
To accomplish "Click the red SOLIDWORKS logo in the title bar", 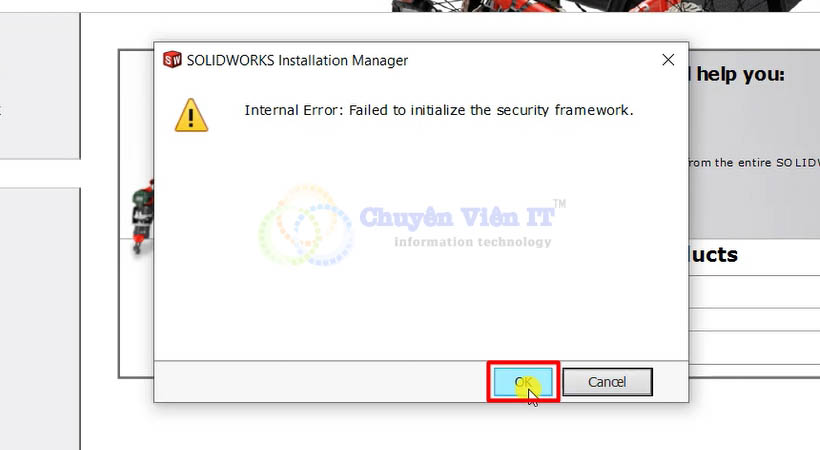I will pyautogui.click(x=173, y=60).
